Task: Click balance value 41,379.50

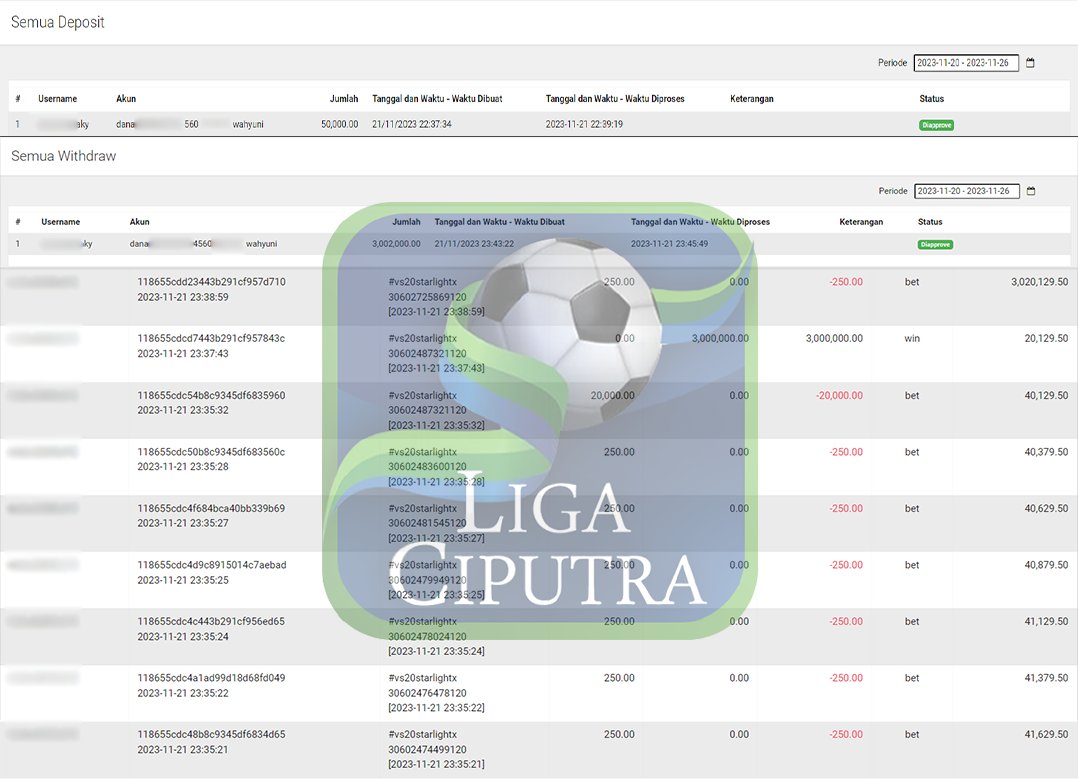Action: [1046, 677]
